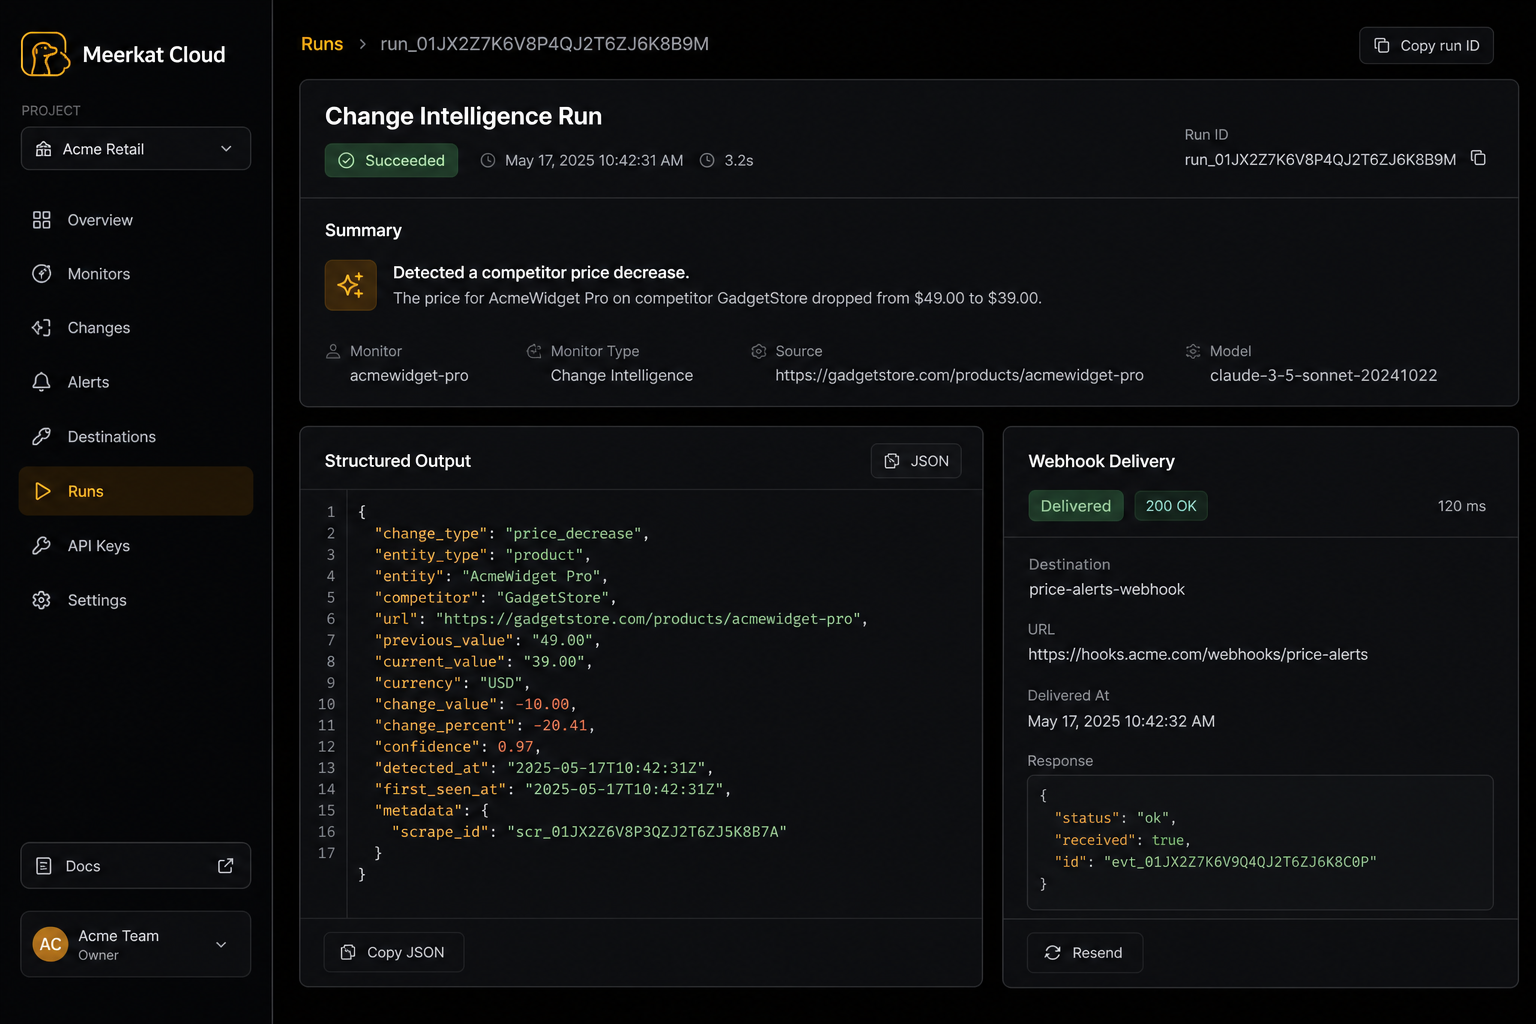This screenshot has width=1536, height=1024.
Task: Open Alerts from the sidebar
Action: [x=136, y=382]
